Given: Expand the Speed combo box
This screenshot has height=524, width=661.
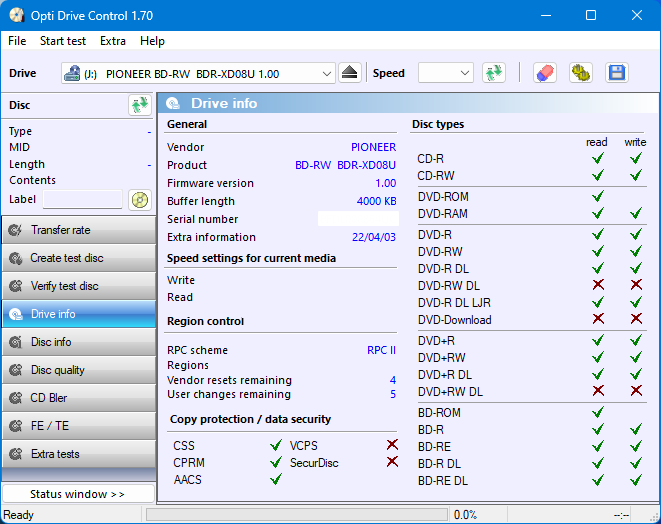Looking at the screenshot, I should coord(445,73).
